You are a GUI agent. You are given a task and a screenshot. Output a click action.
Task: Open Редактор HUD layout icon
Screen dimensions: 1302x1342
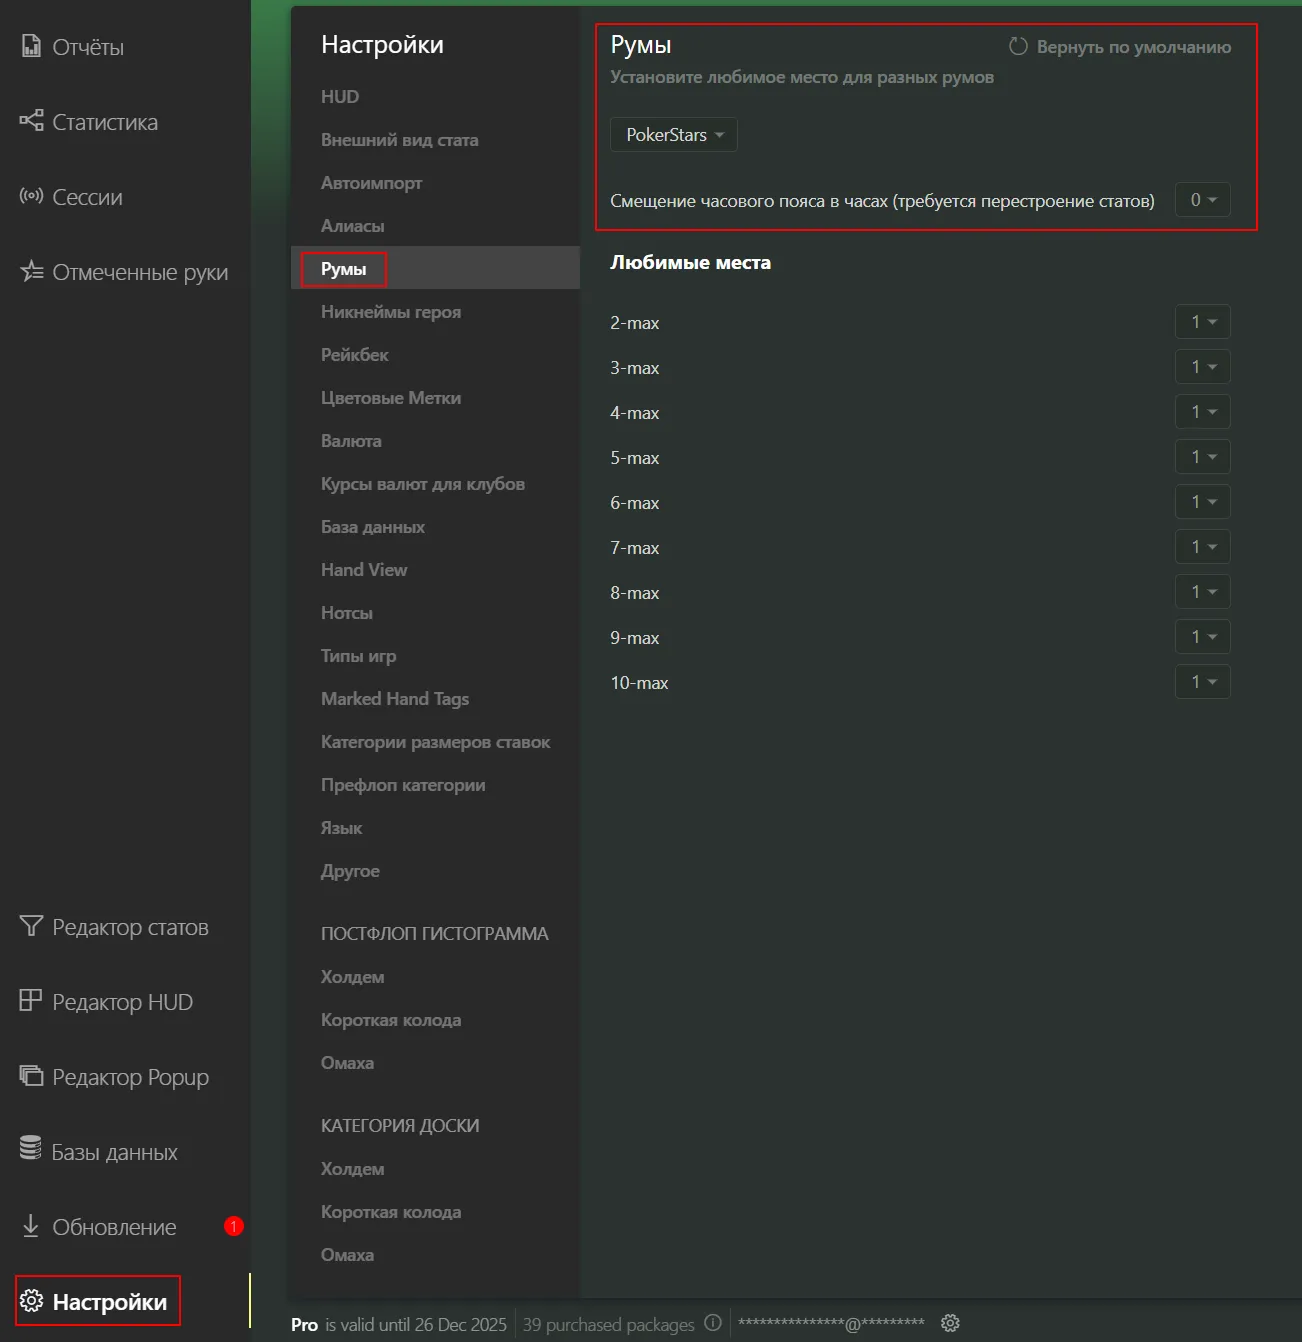(31, 1001)
